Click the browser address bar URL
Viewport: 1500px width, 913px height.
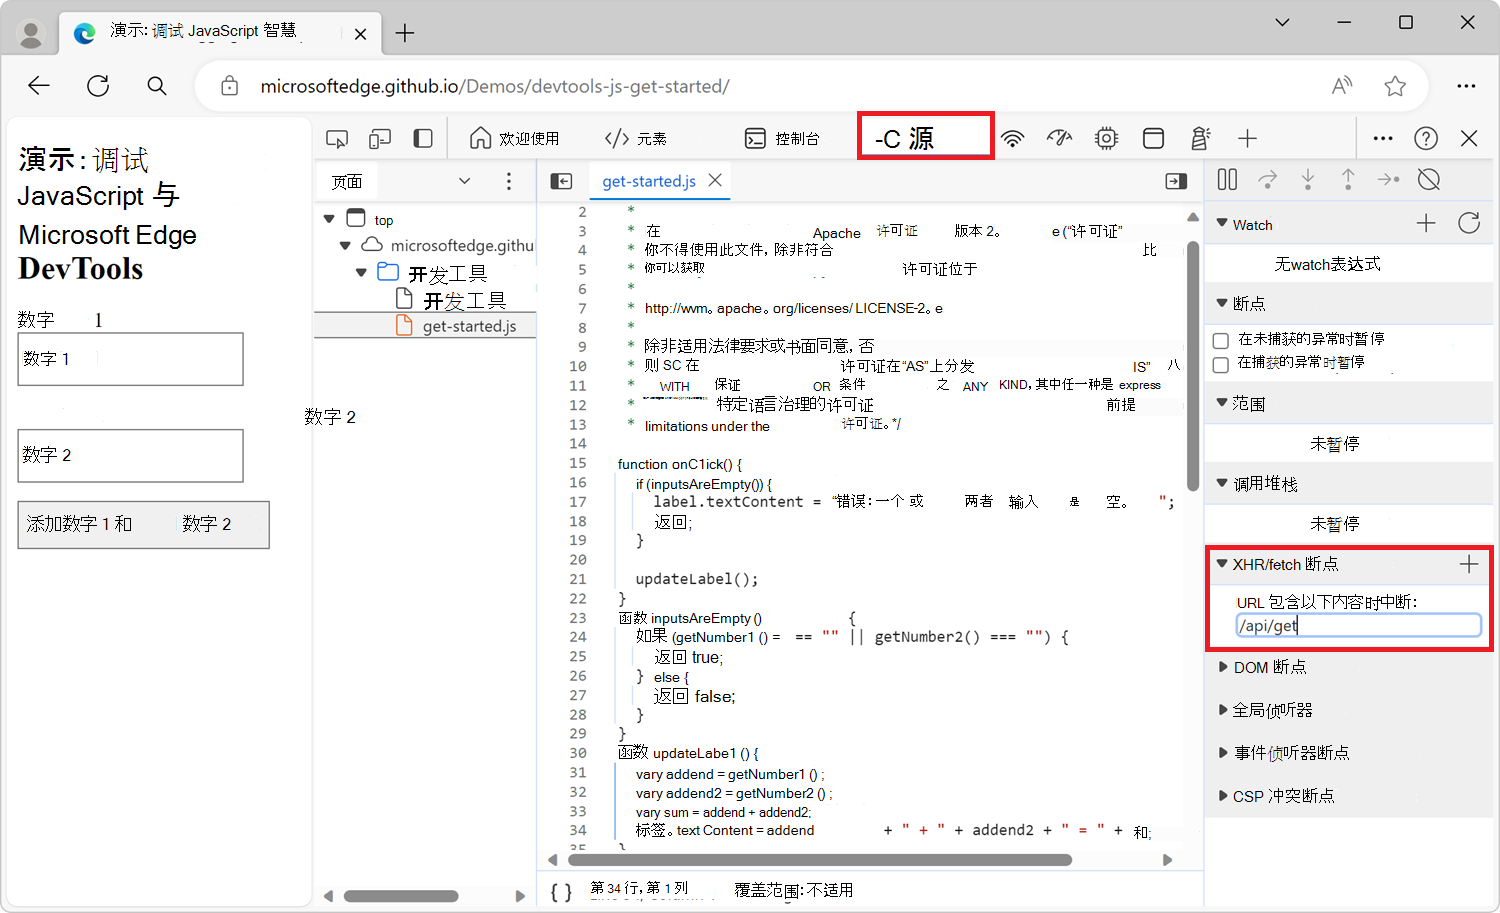(495, 86)
